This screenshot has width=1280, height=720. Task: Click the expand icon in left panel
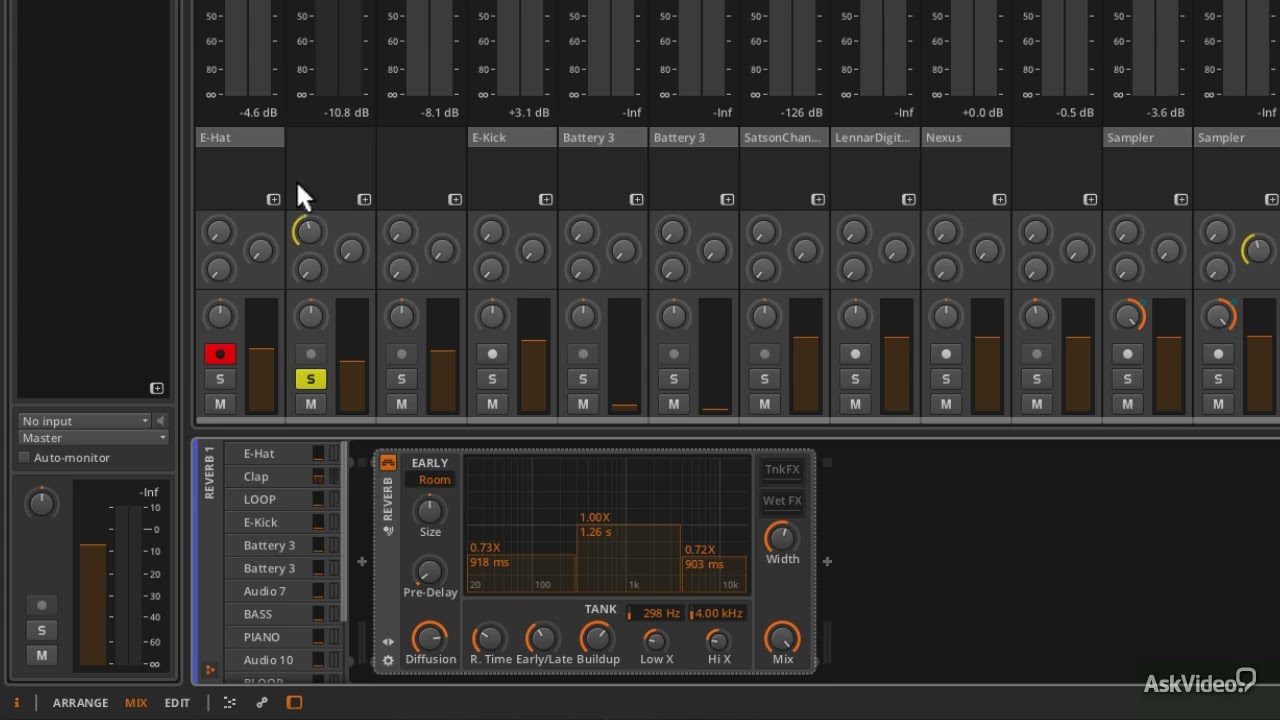[x=157, y=388]
